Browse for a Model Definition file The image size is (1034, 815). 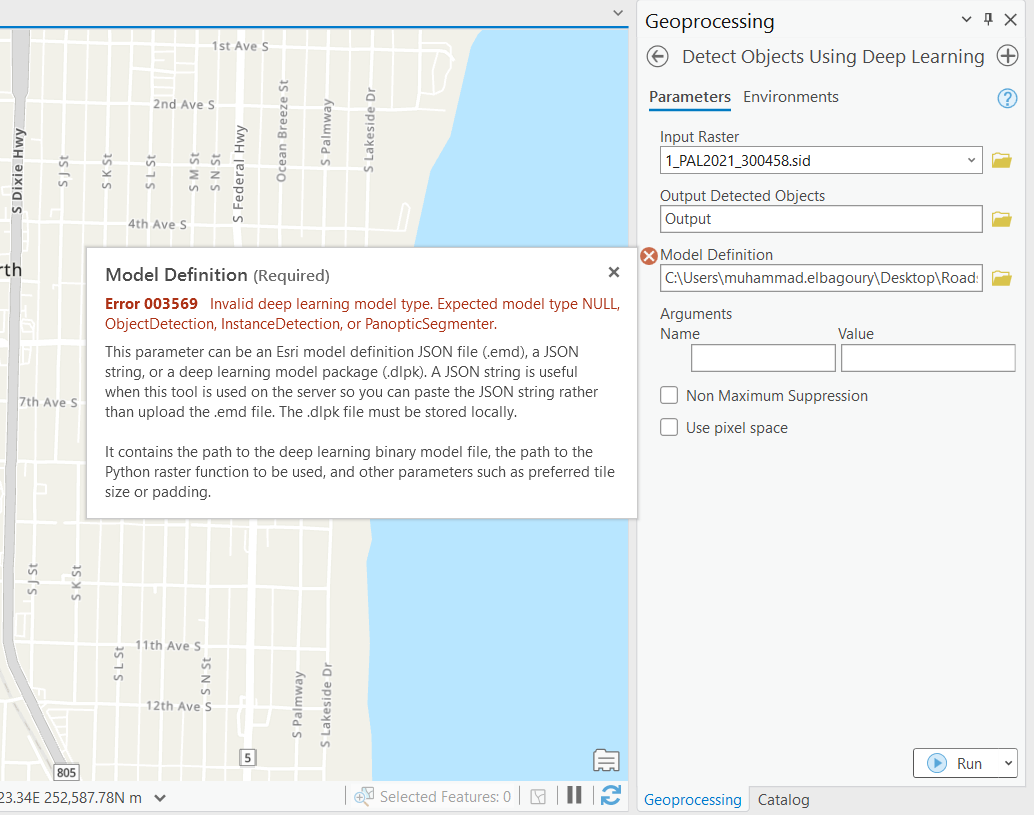(1002, 279)
